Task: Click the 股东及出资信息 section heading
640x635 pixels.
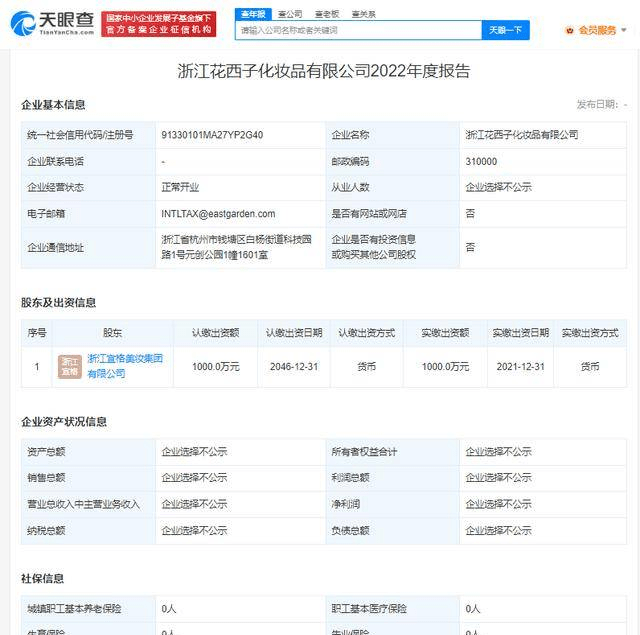Action: [58, 302]
